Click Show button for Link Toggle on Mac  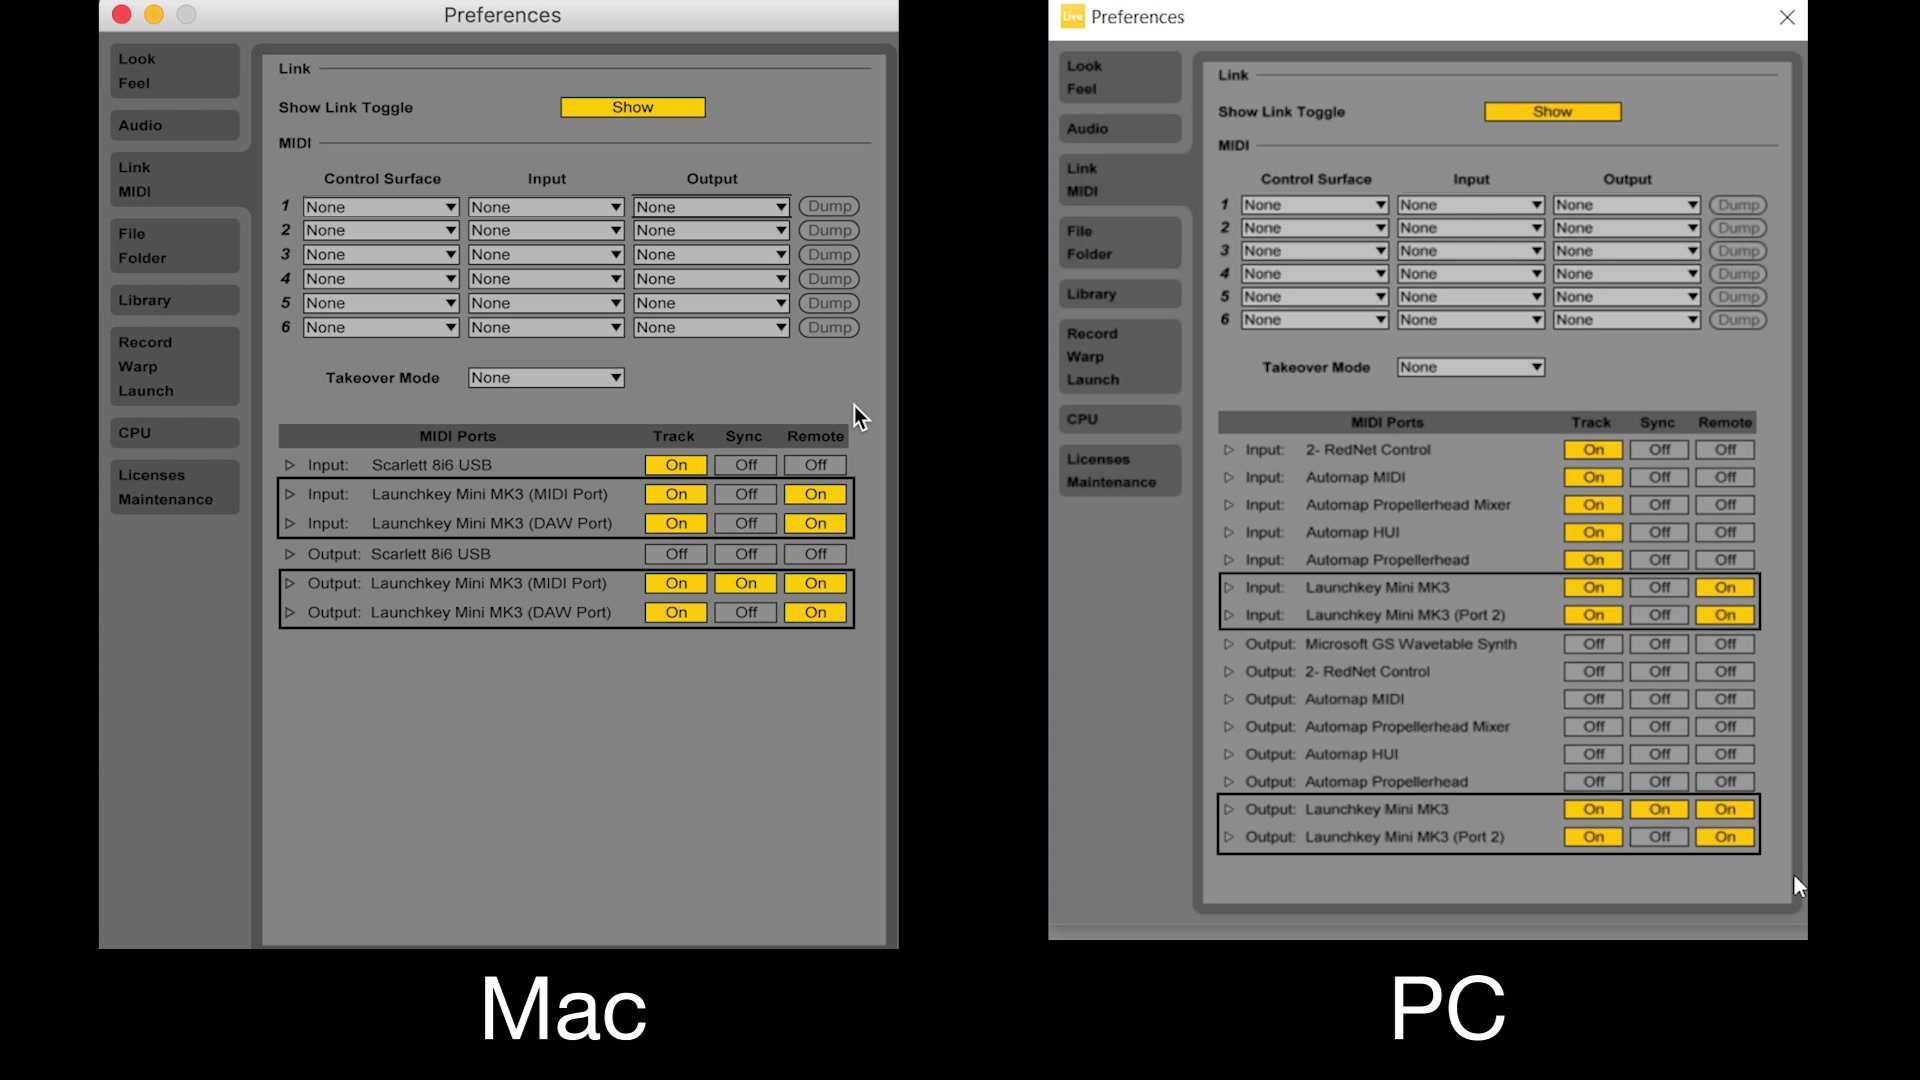pyautogui.click(x=632, y=107)
